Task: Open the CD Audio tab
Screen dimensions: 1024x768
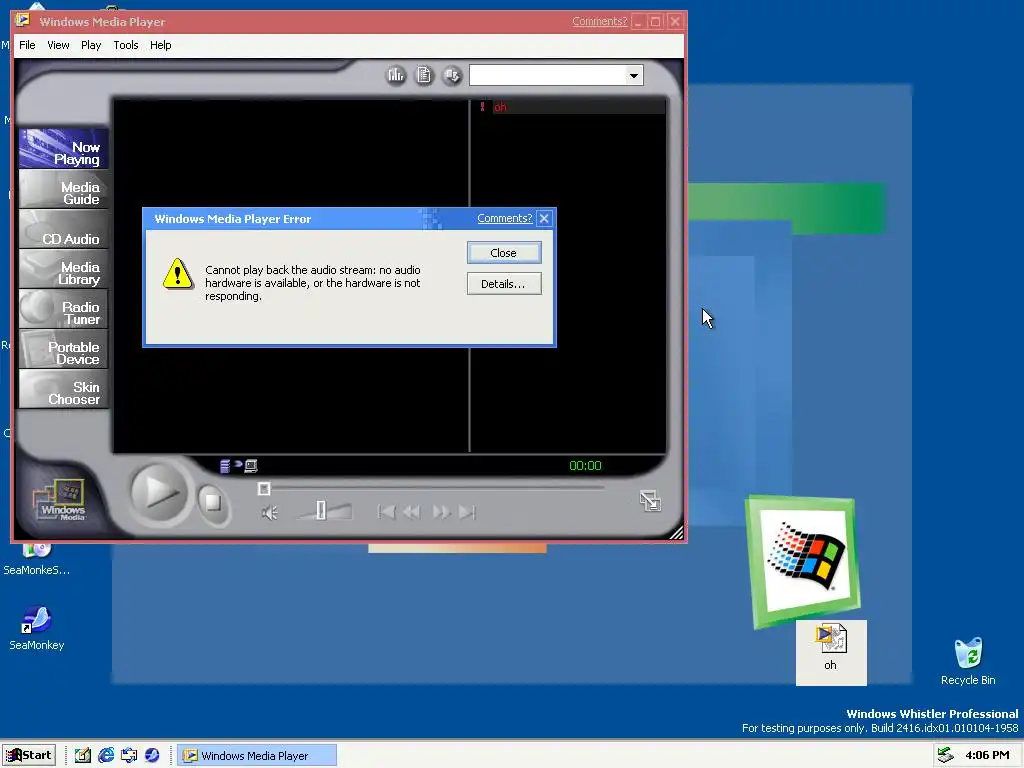Action: click(x=63, y=229)
